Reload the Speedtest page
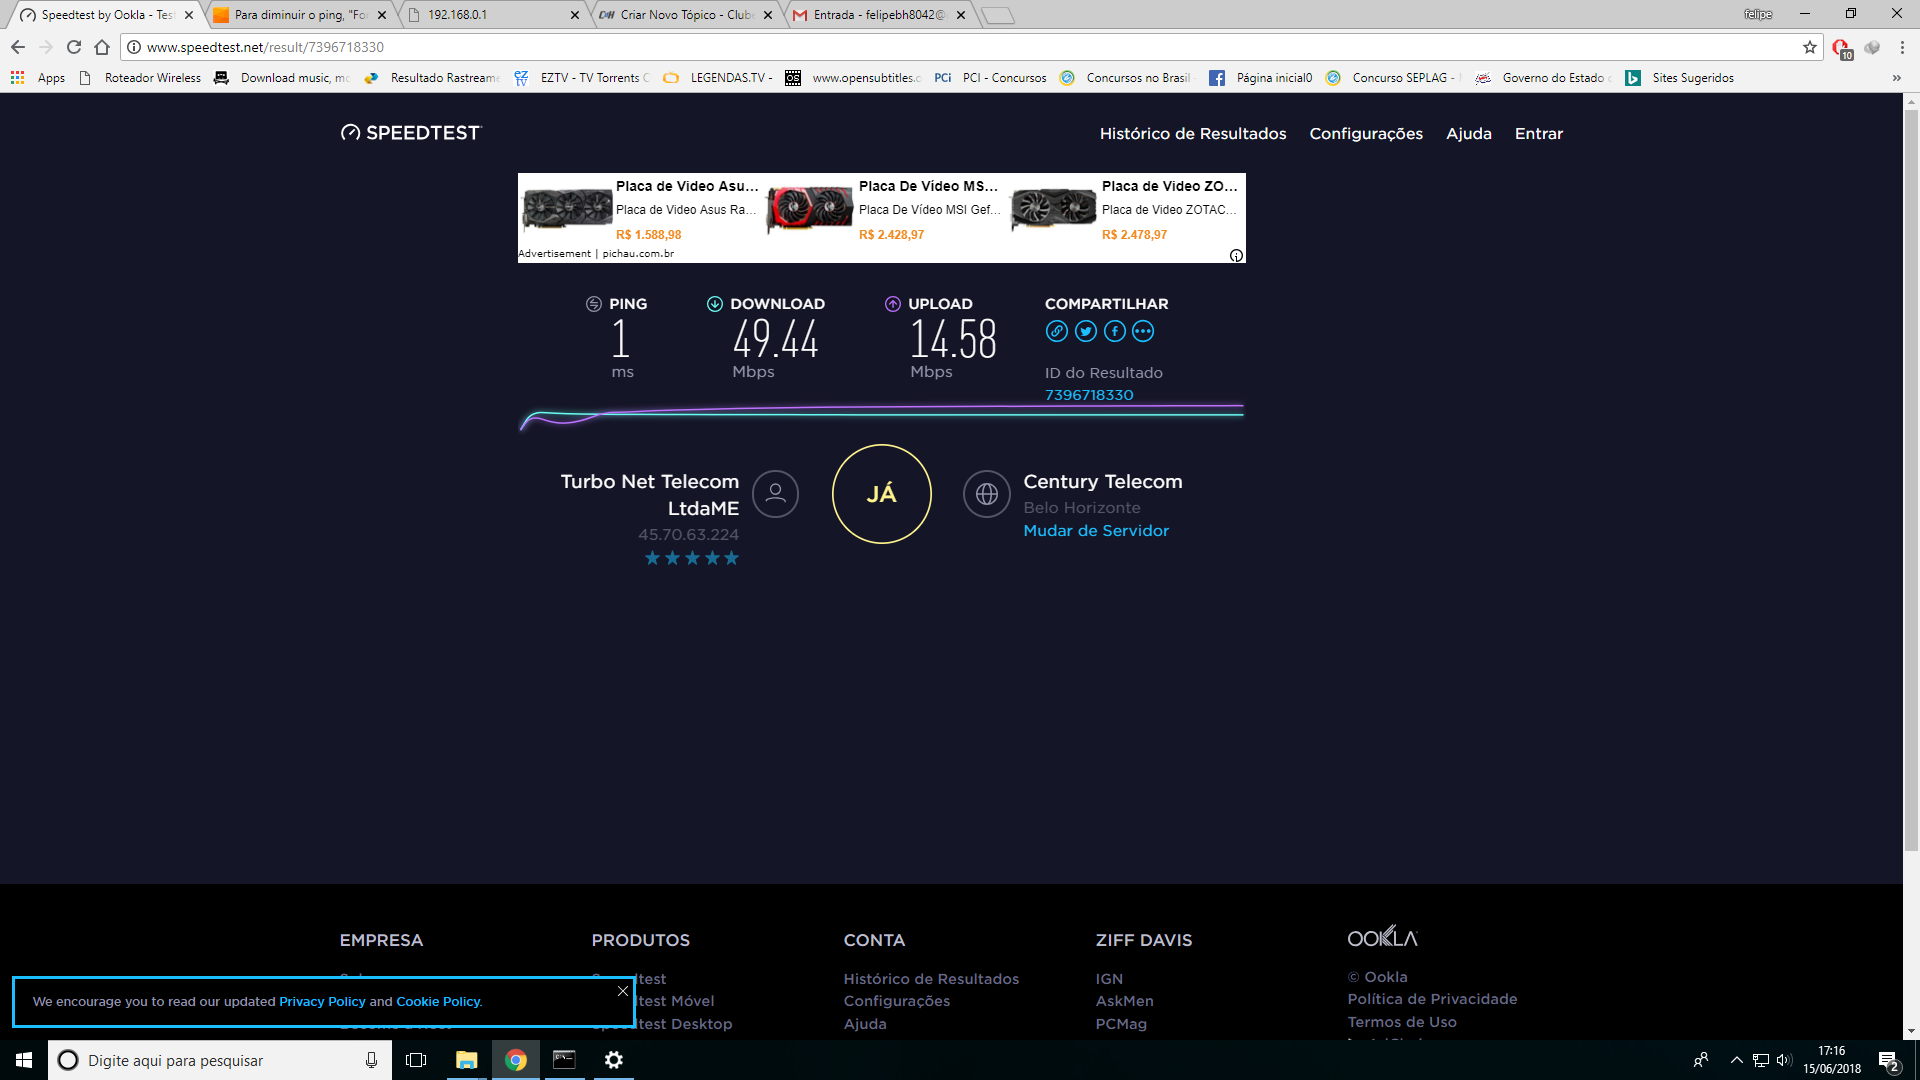Screen dimensions: 1920x1080 (73, 47)
